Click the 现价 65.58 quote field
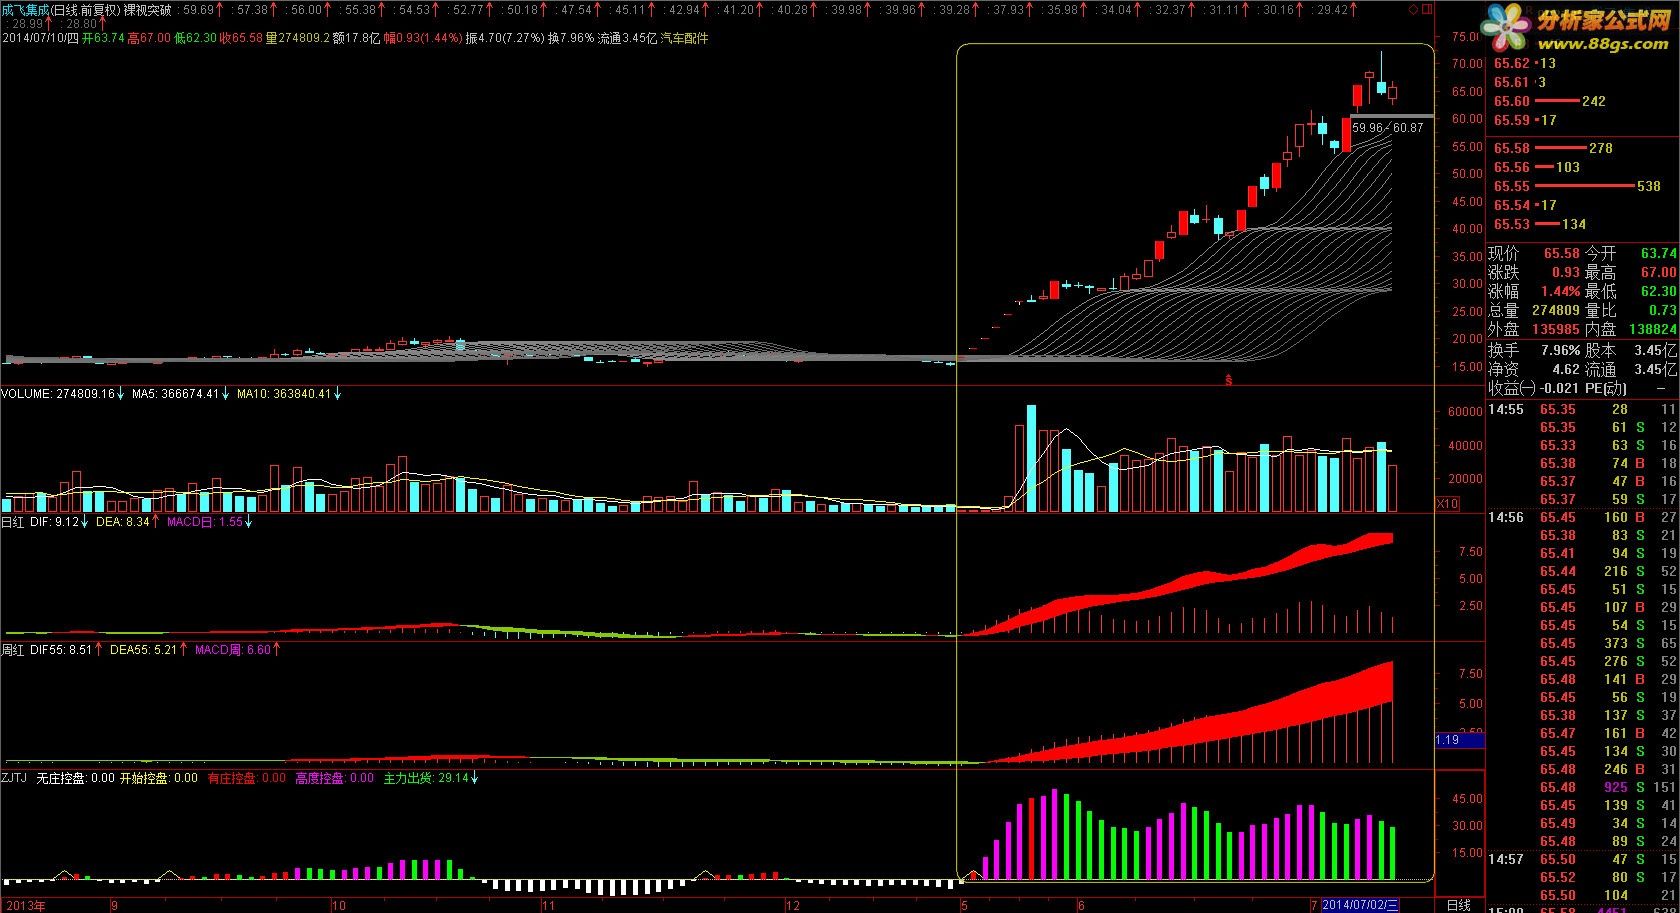Viewport: 1680px width, 913px height. (1534, 254)
